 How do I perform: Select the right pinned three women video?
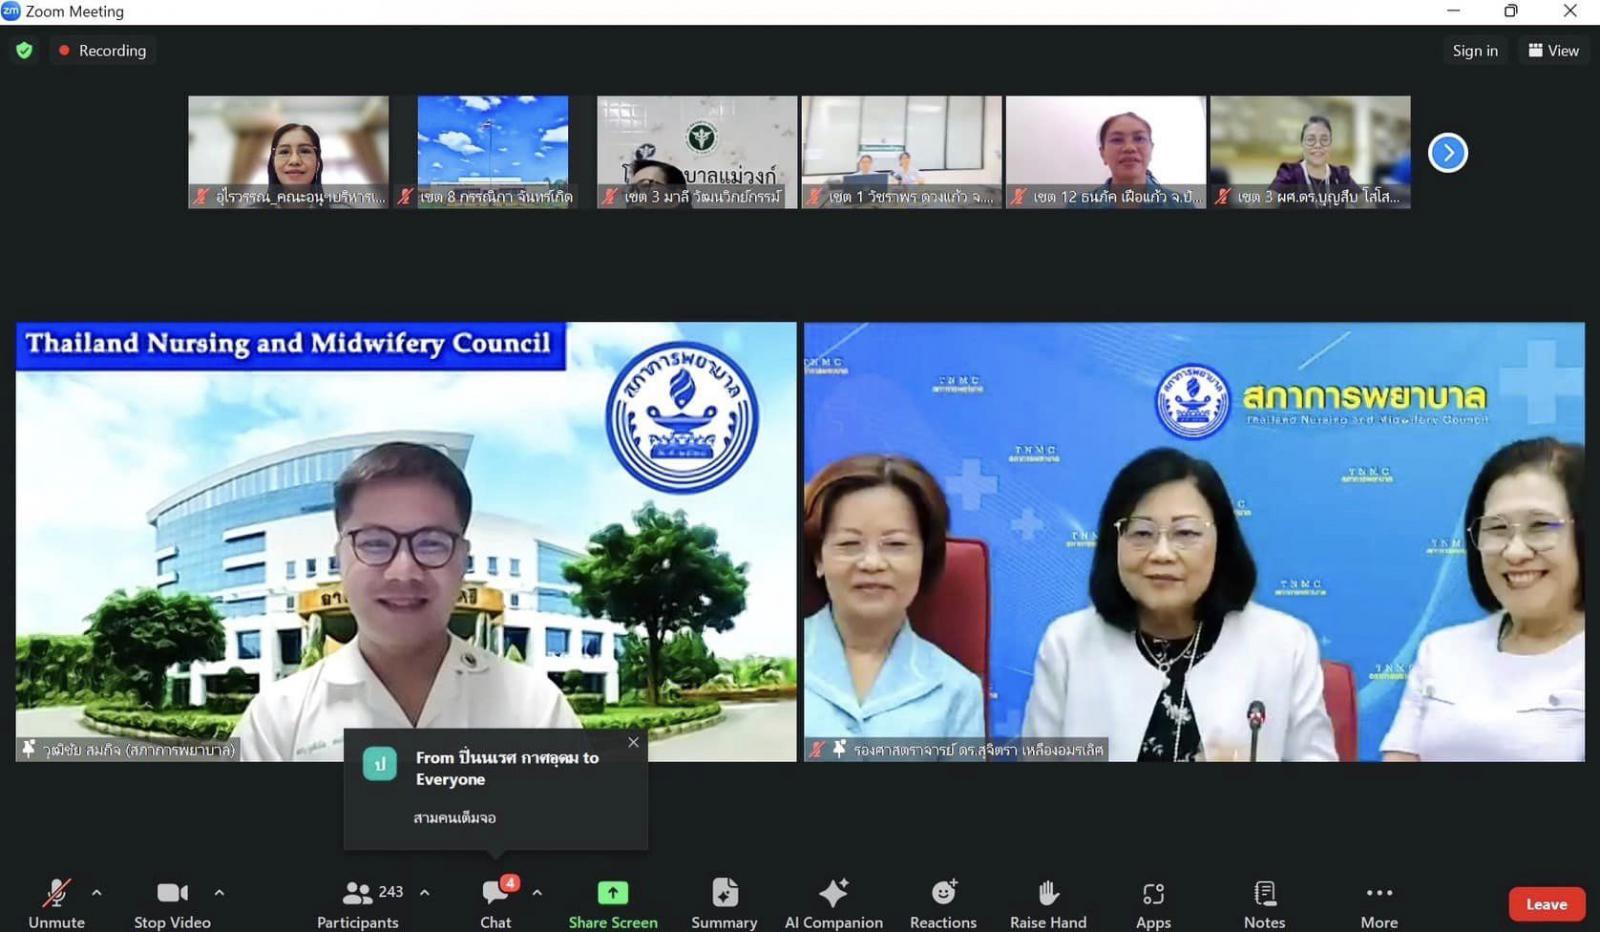pyautogui.click(x=1194, y=541)
